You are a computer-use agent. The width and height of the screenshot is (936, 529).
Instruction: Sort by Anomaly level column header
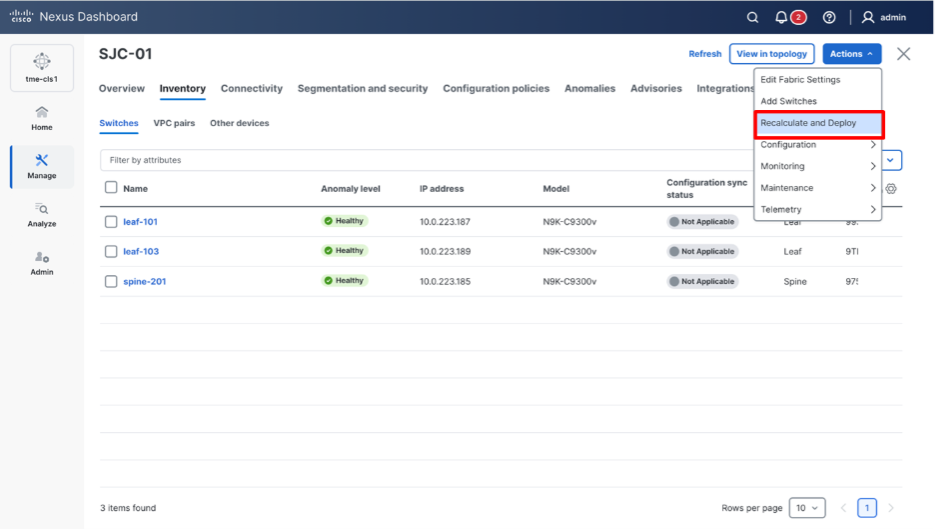tap(350, 189)
